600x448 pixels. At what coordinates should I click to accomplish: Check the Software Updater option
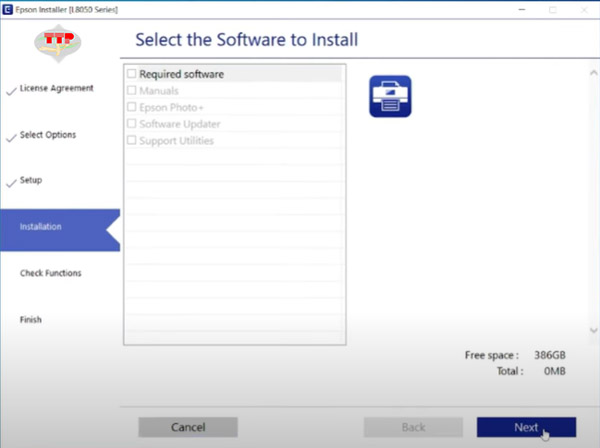(132, 124)
